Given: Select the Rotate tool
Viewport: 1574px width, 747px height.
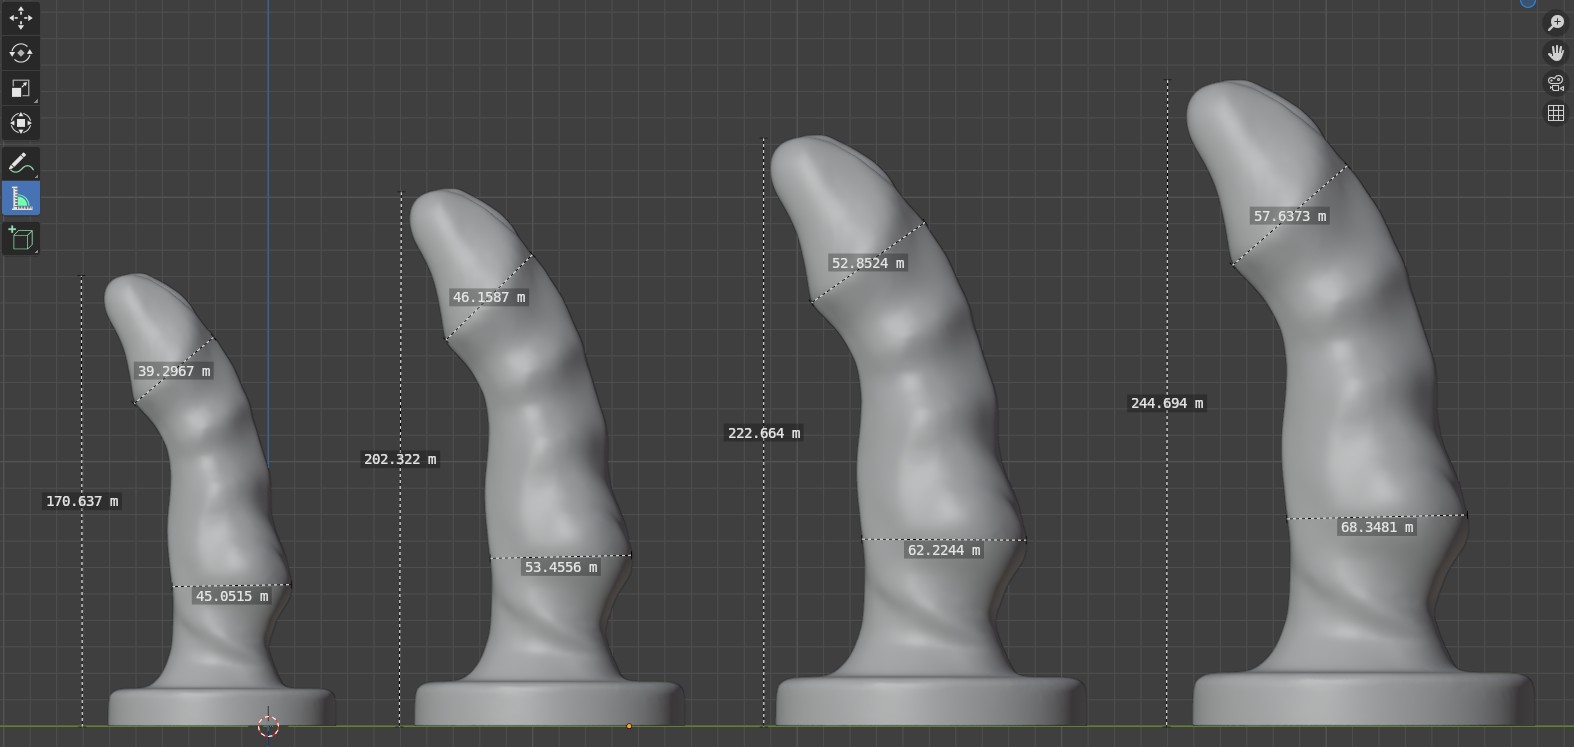Looking at the screenshot, I should [21, 53].
